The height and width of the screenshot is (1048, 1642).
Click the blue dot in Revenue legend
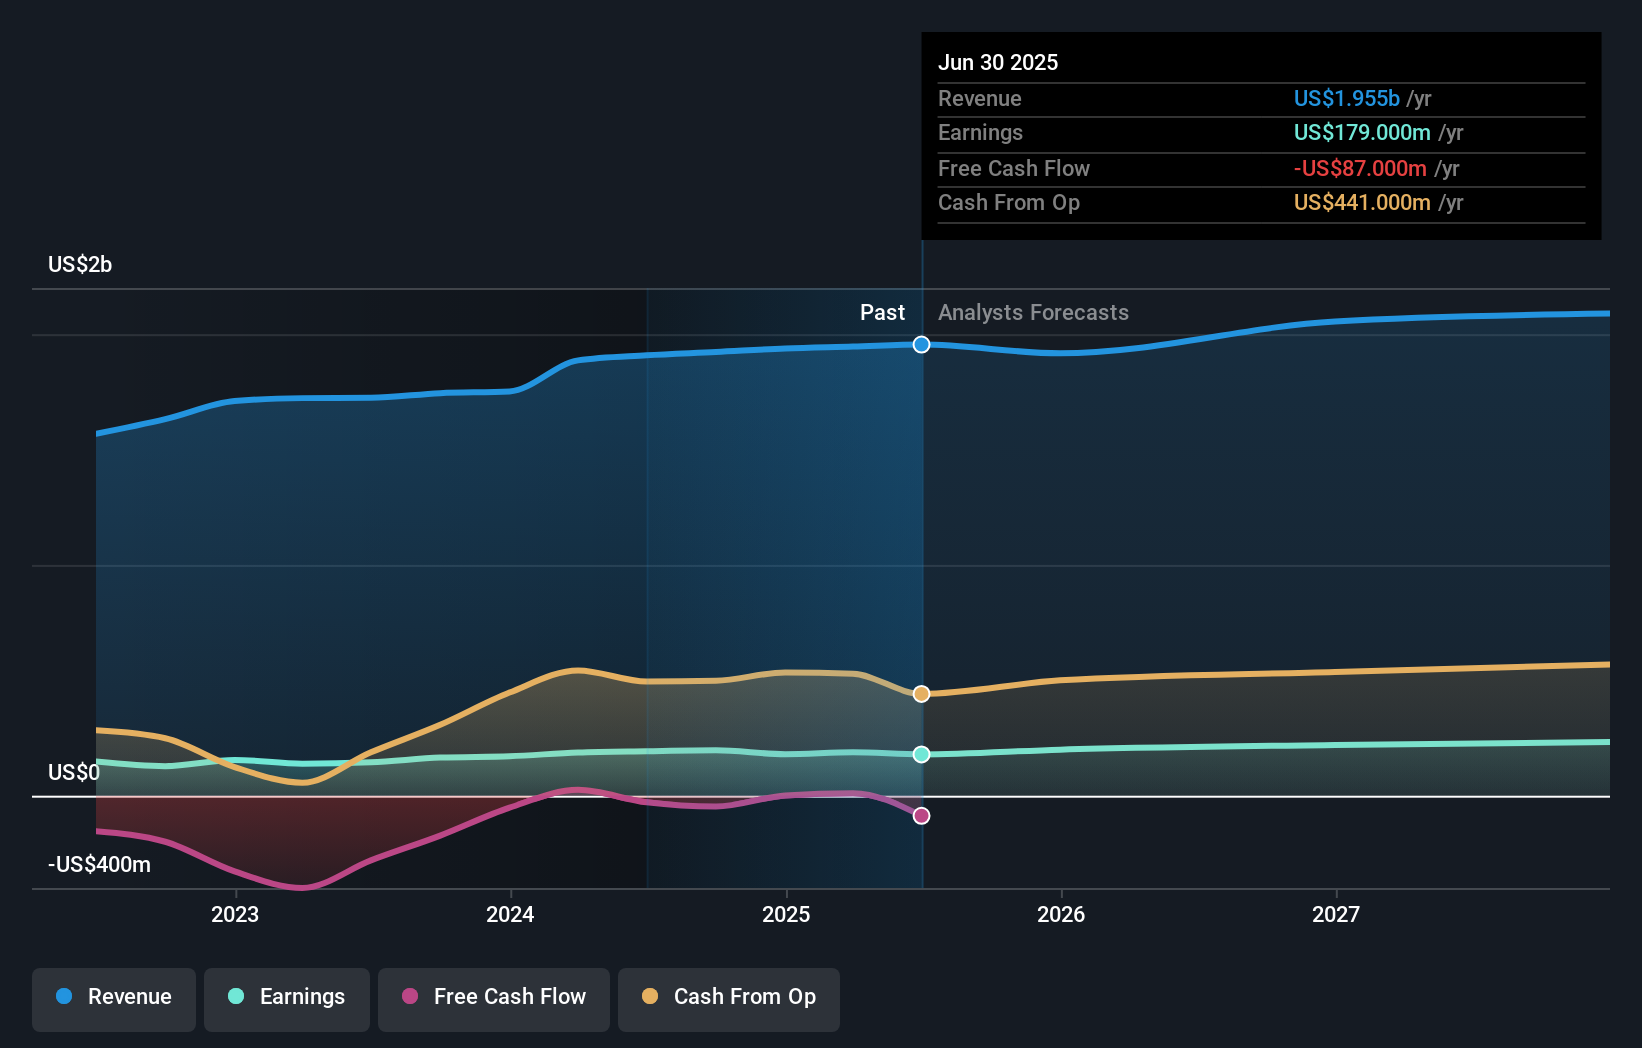pyautogui.click(x=64, y=996)
